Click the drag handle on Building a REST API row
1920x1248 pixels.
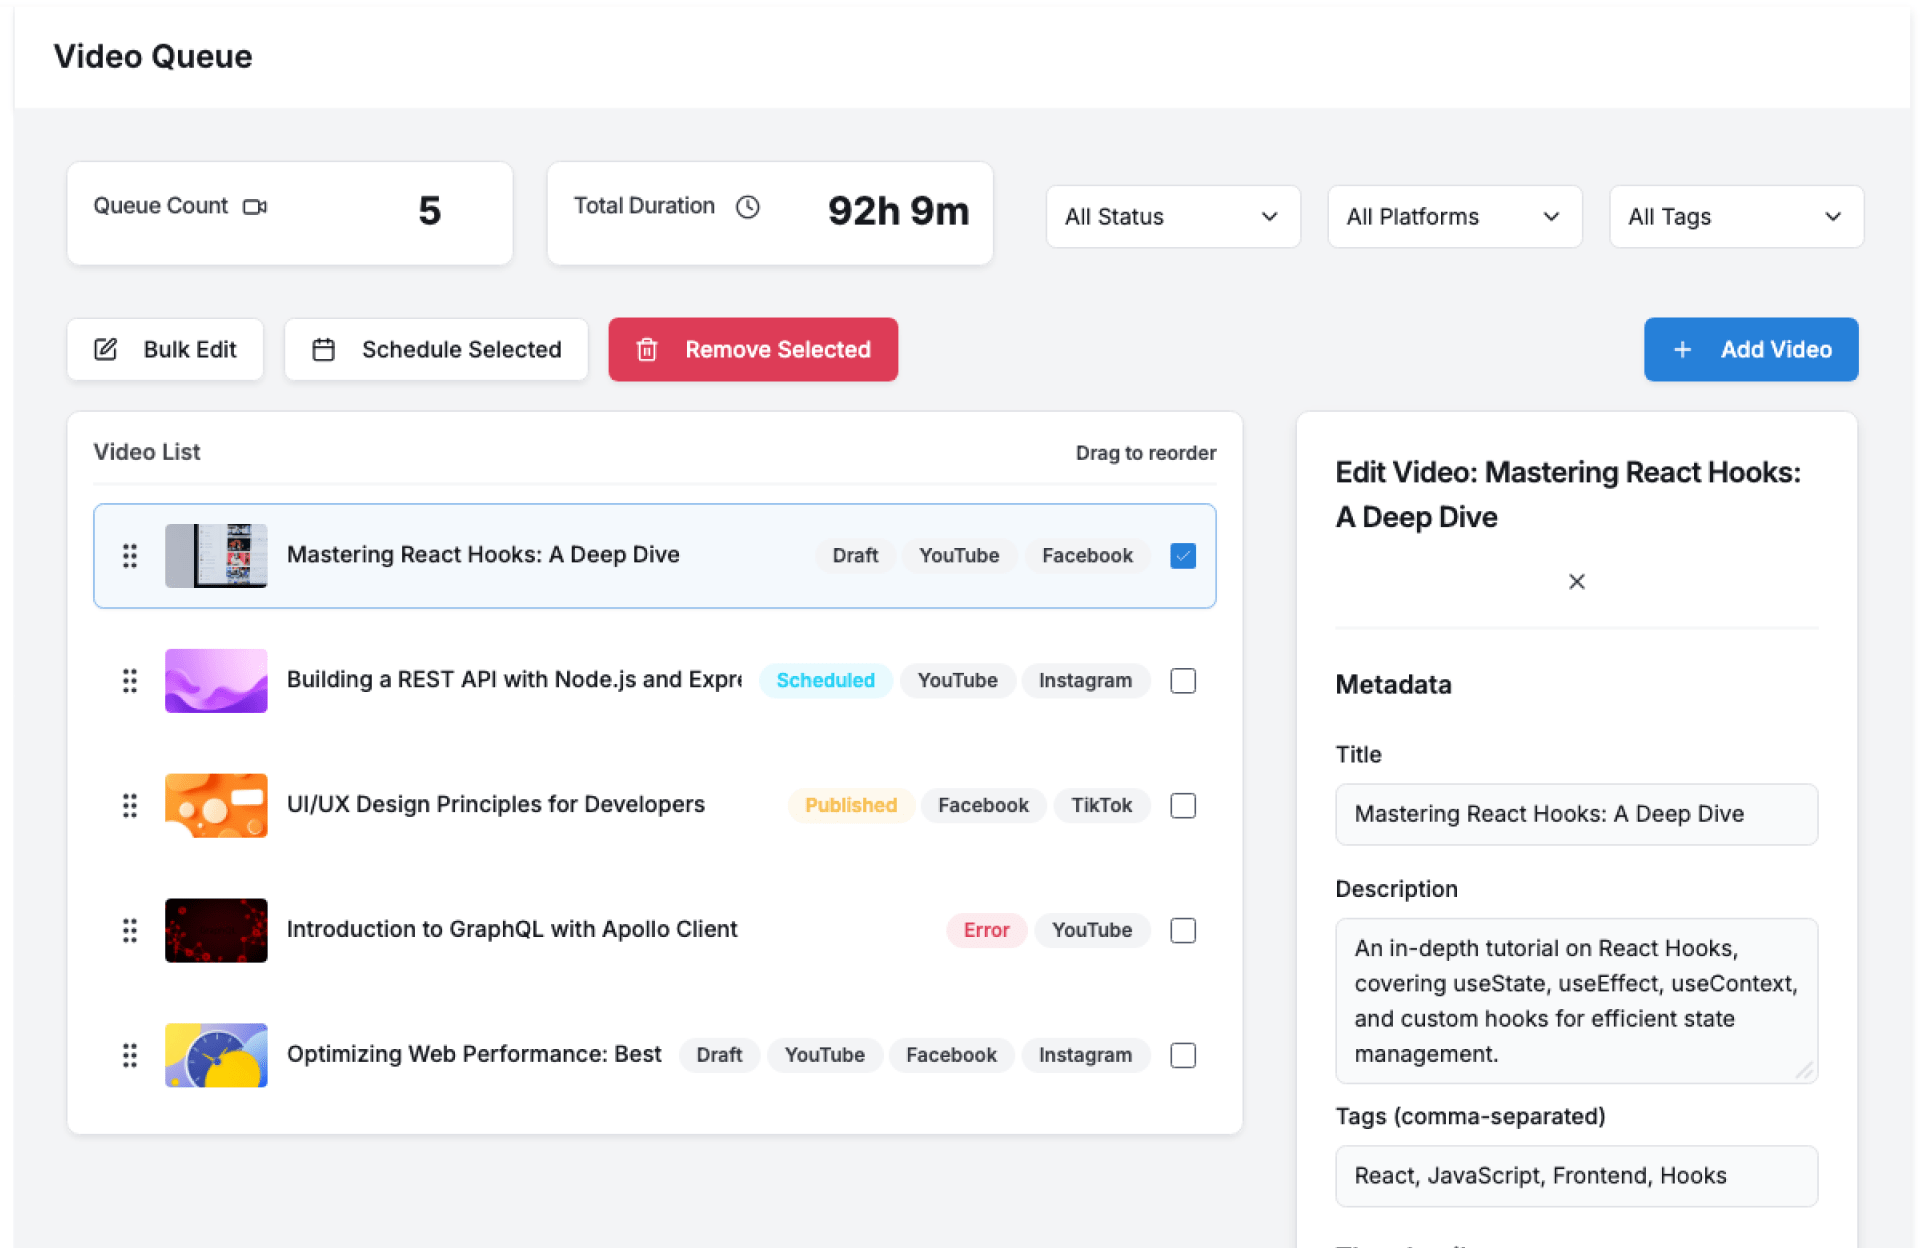[130, 681]
